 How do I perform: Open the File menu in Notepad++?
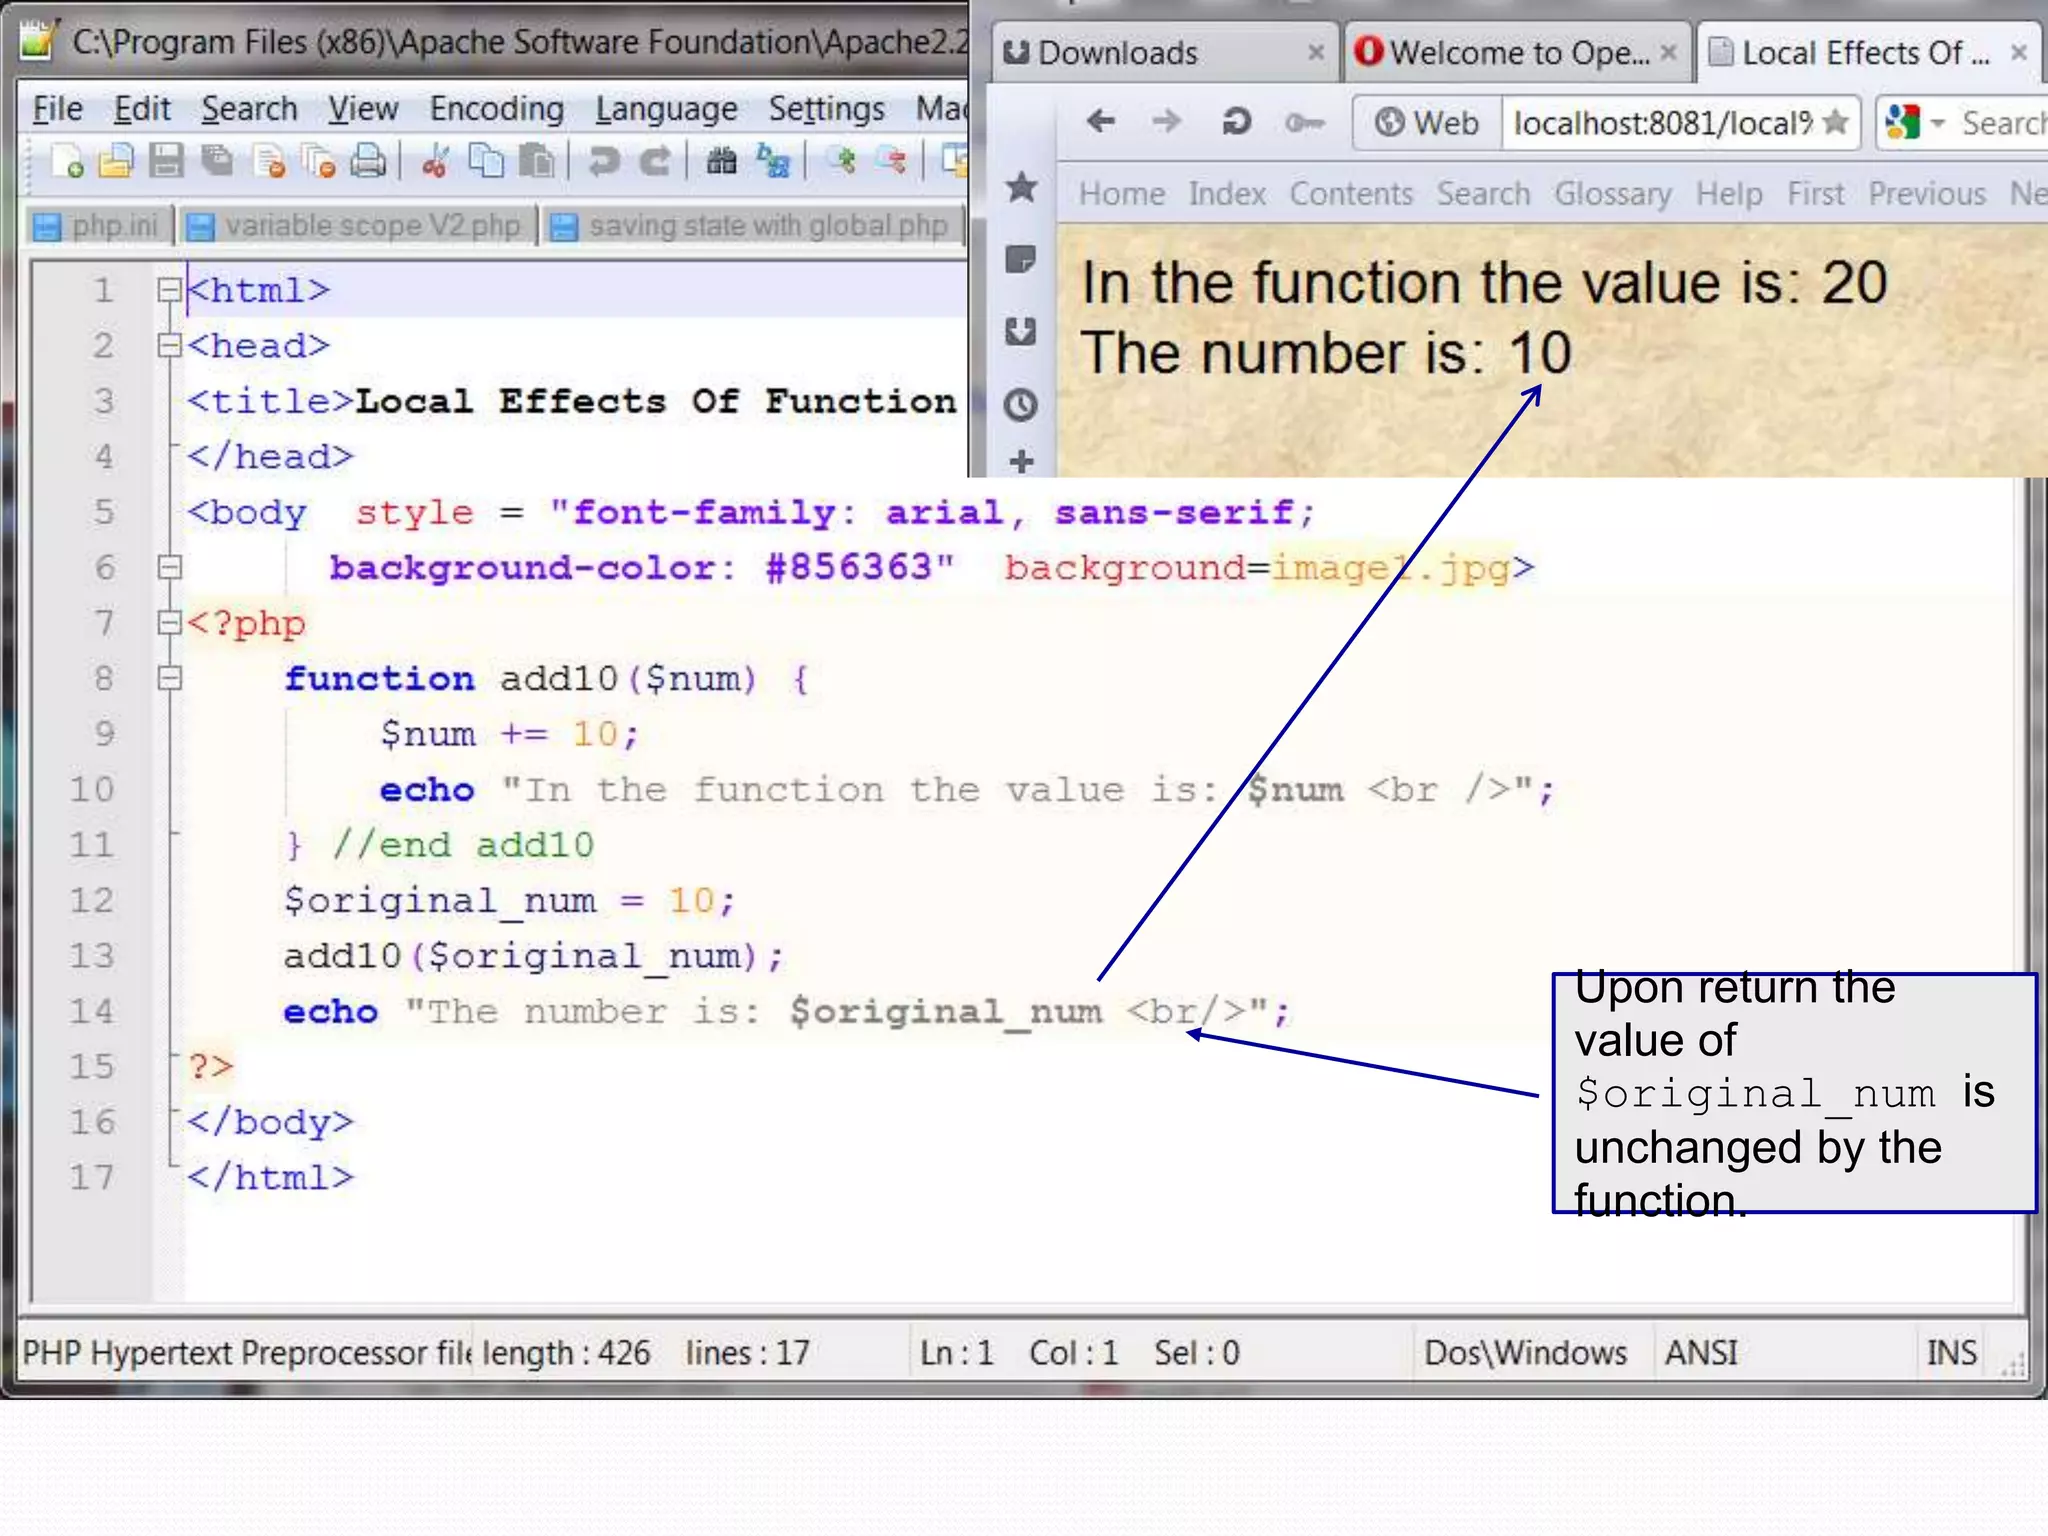click(x=57, y=108)
